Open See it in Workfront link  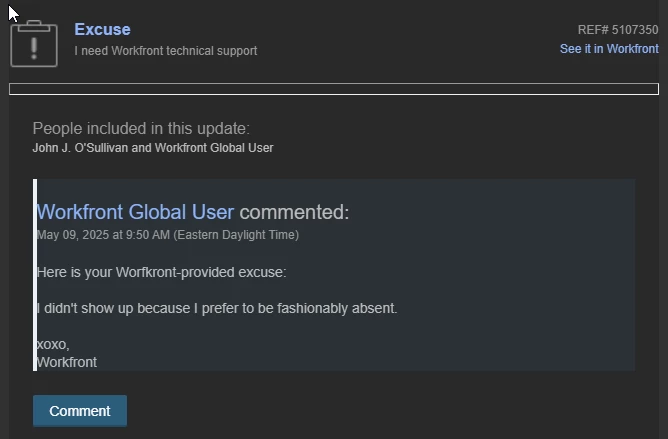pos(609,49)
